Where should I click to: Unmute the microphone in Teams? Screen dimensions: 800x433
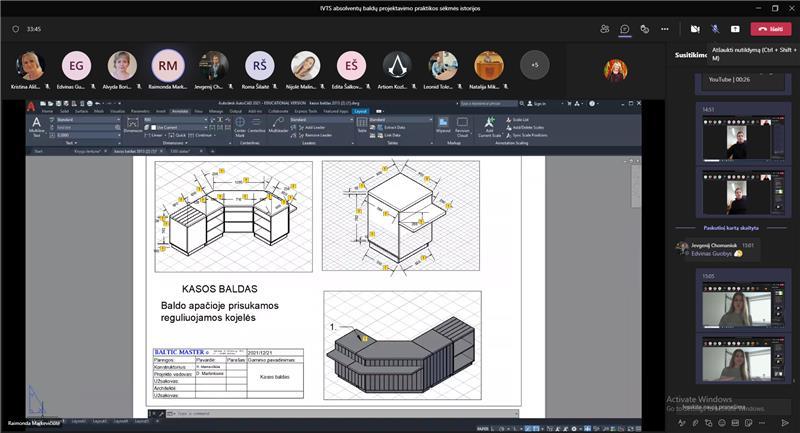click(x=715, y=29)
